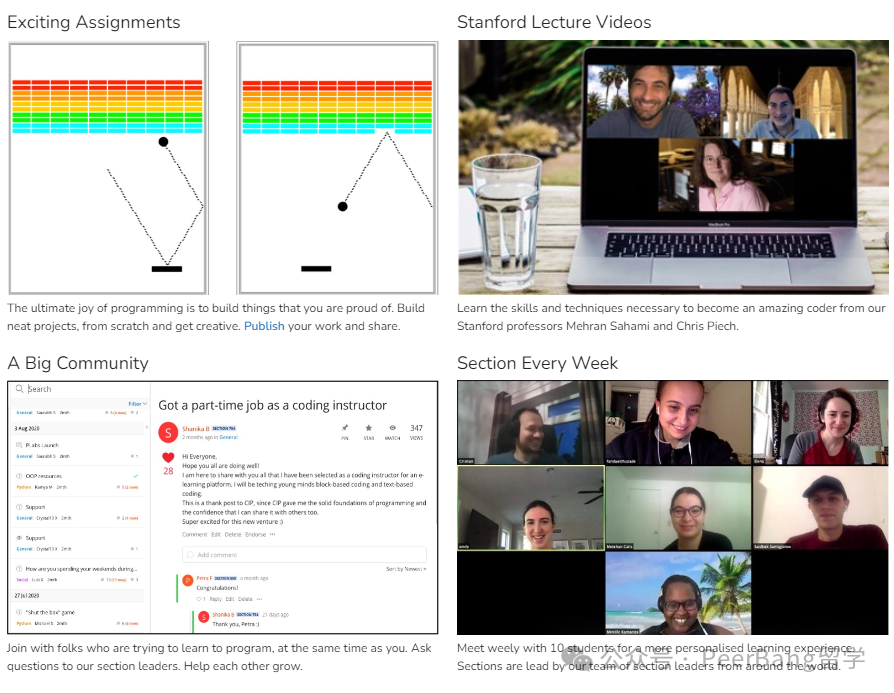Like Petra's Congratulations comment heart
Viewport: 894px width, 694px height.
point(200,599)
